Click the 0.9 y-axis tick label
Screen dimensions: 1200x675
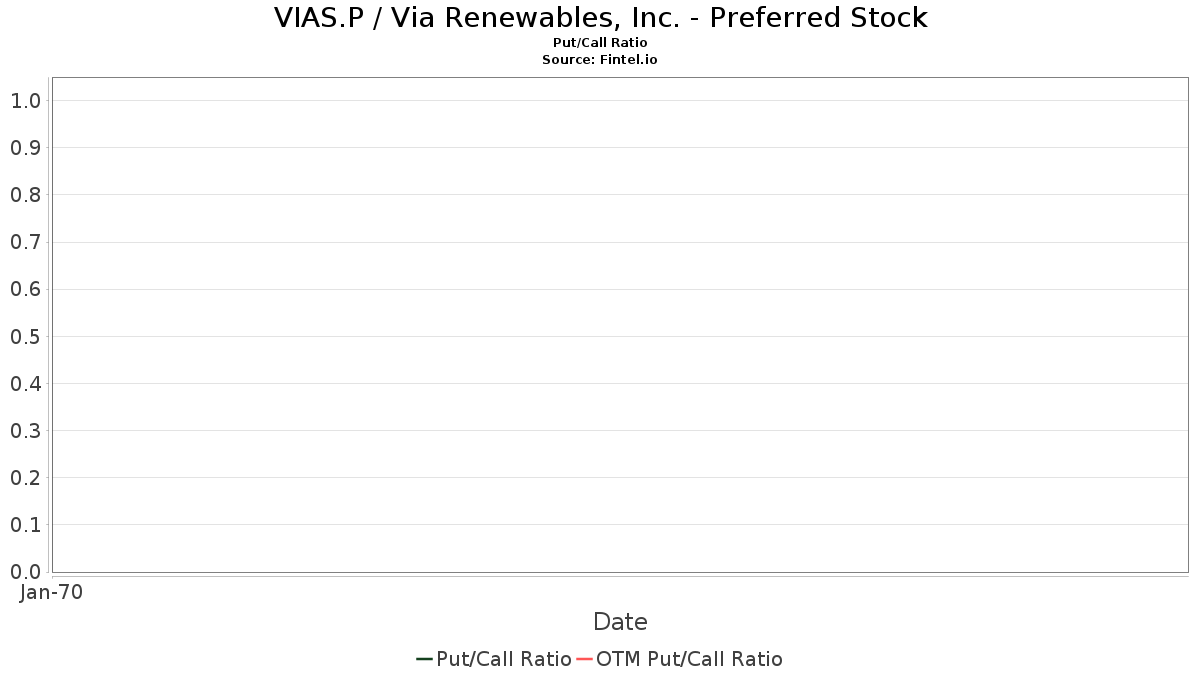point(25,148)
